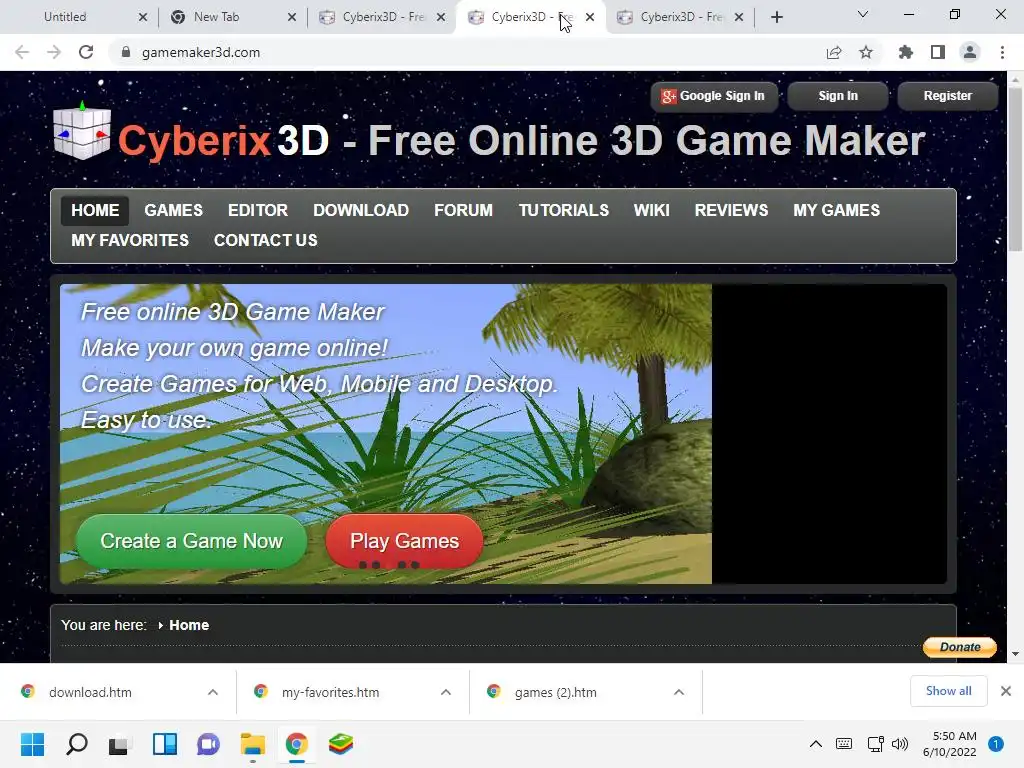Click the Register button
Screen dimensions: 1024x768
pyautogui.click(x=948, y=96)
